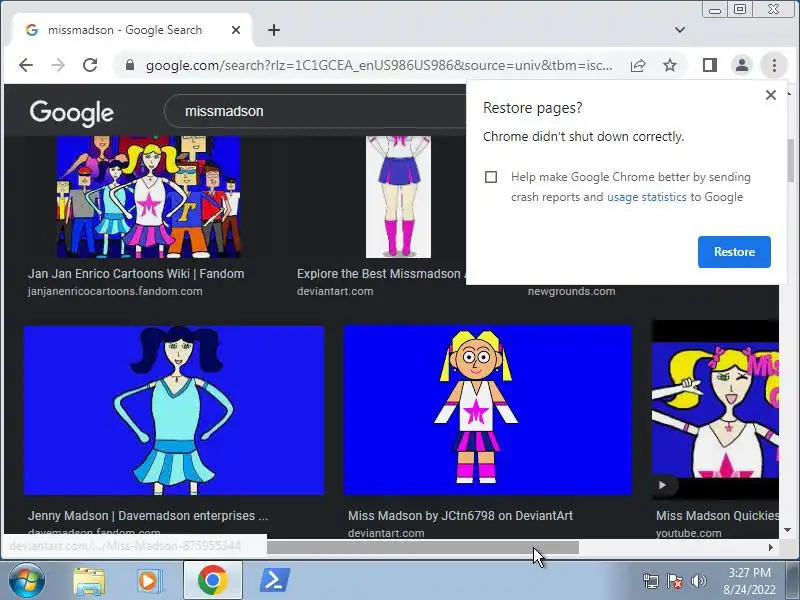Click the forward navigation arrow

(58, 65)
